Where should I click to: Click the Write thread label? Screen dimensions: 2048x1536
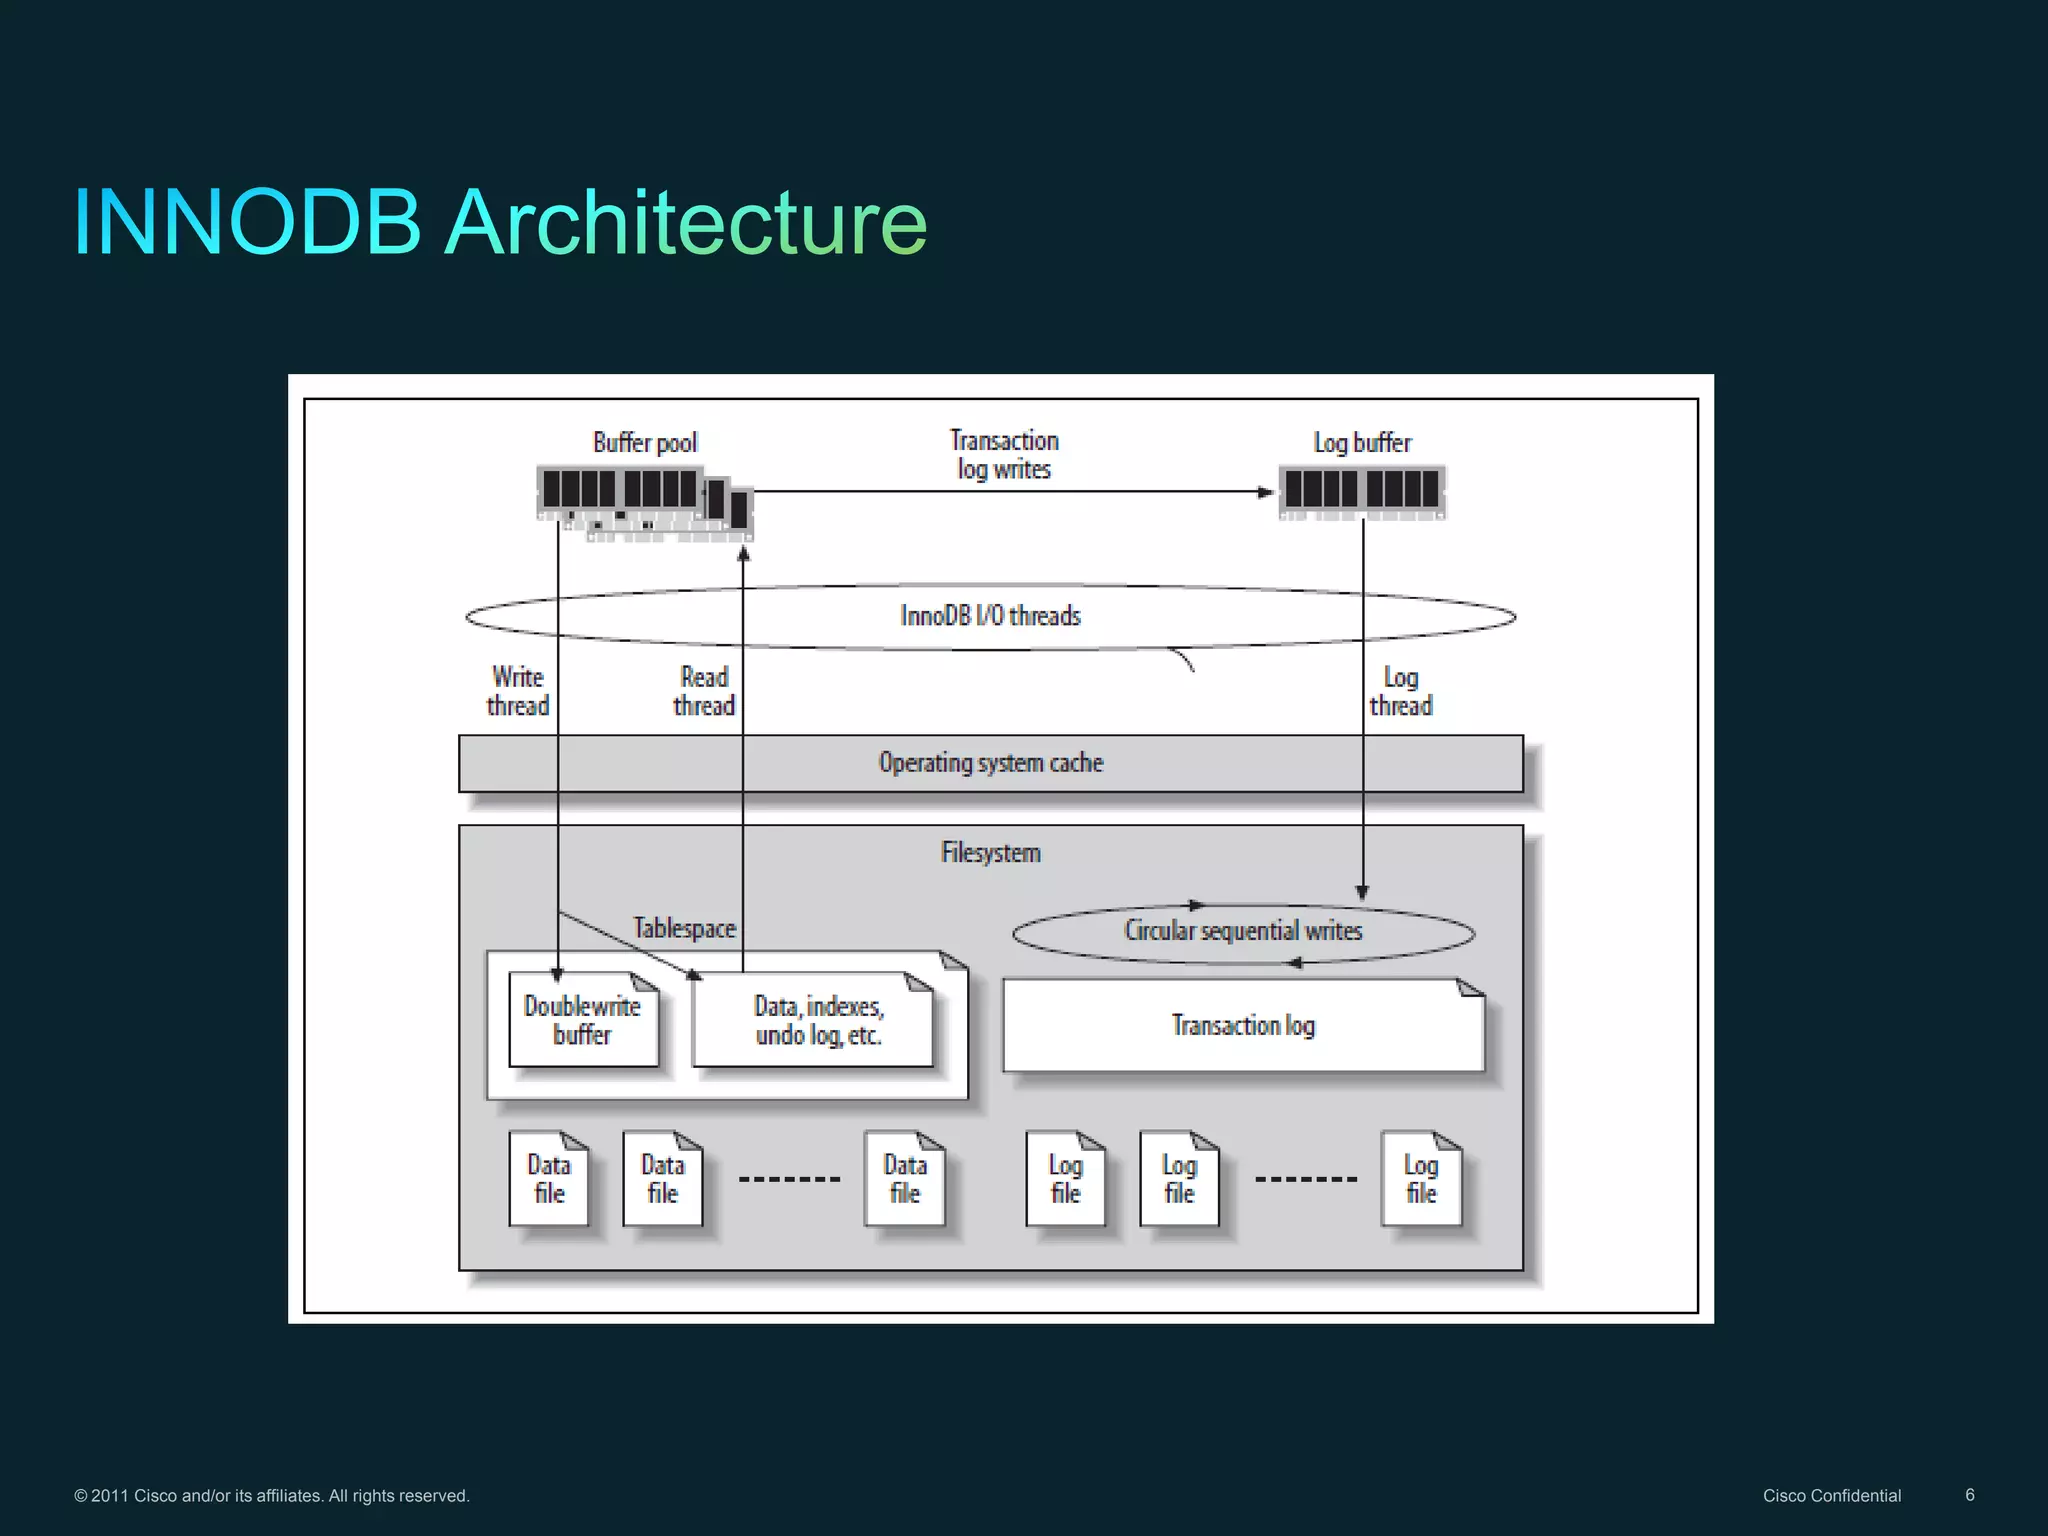517,692
